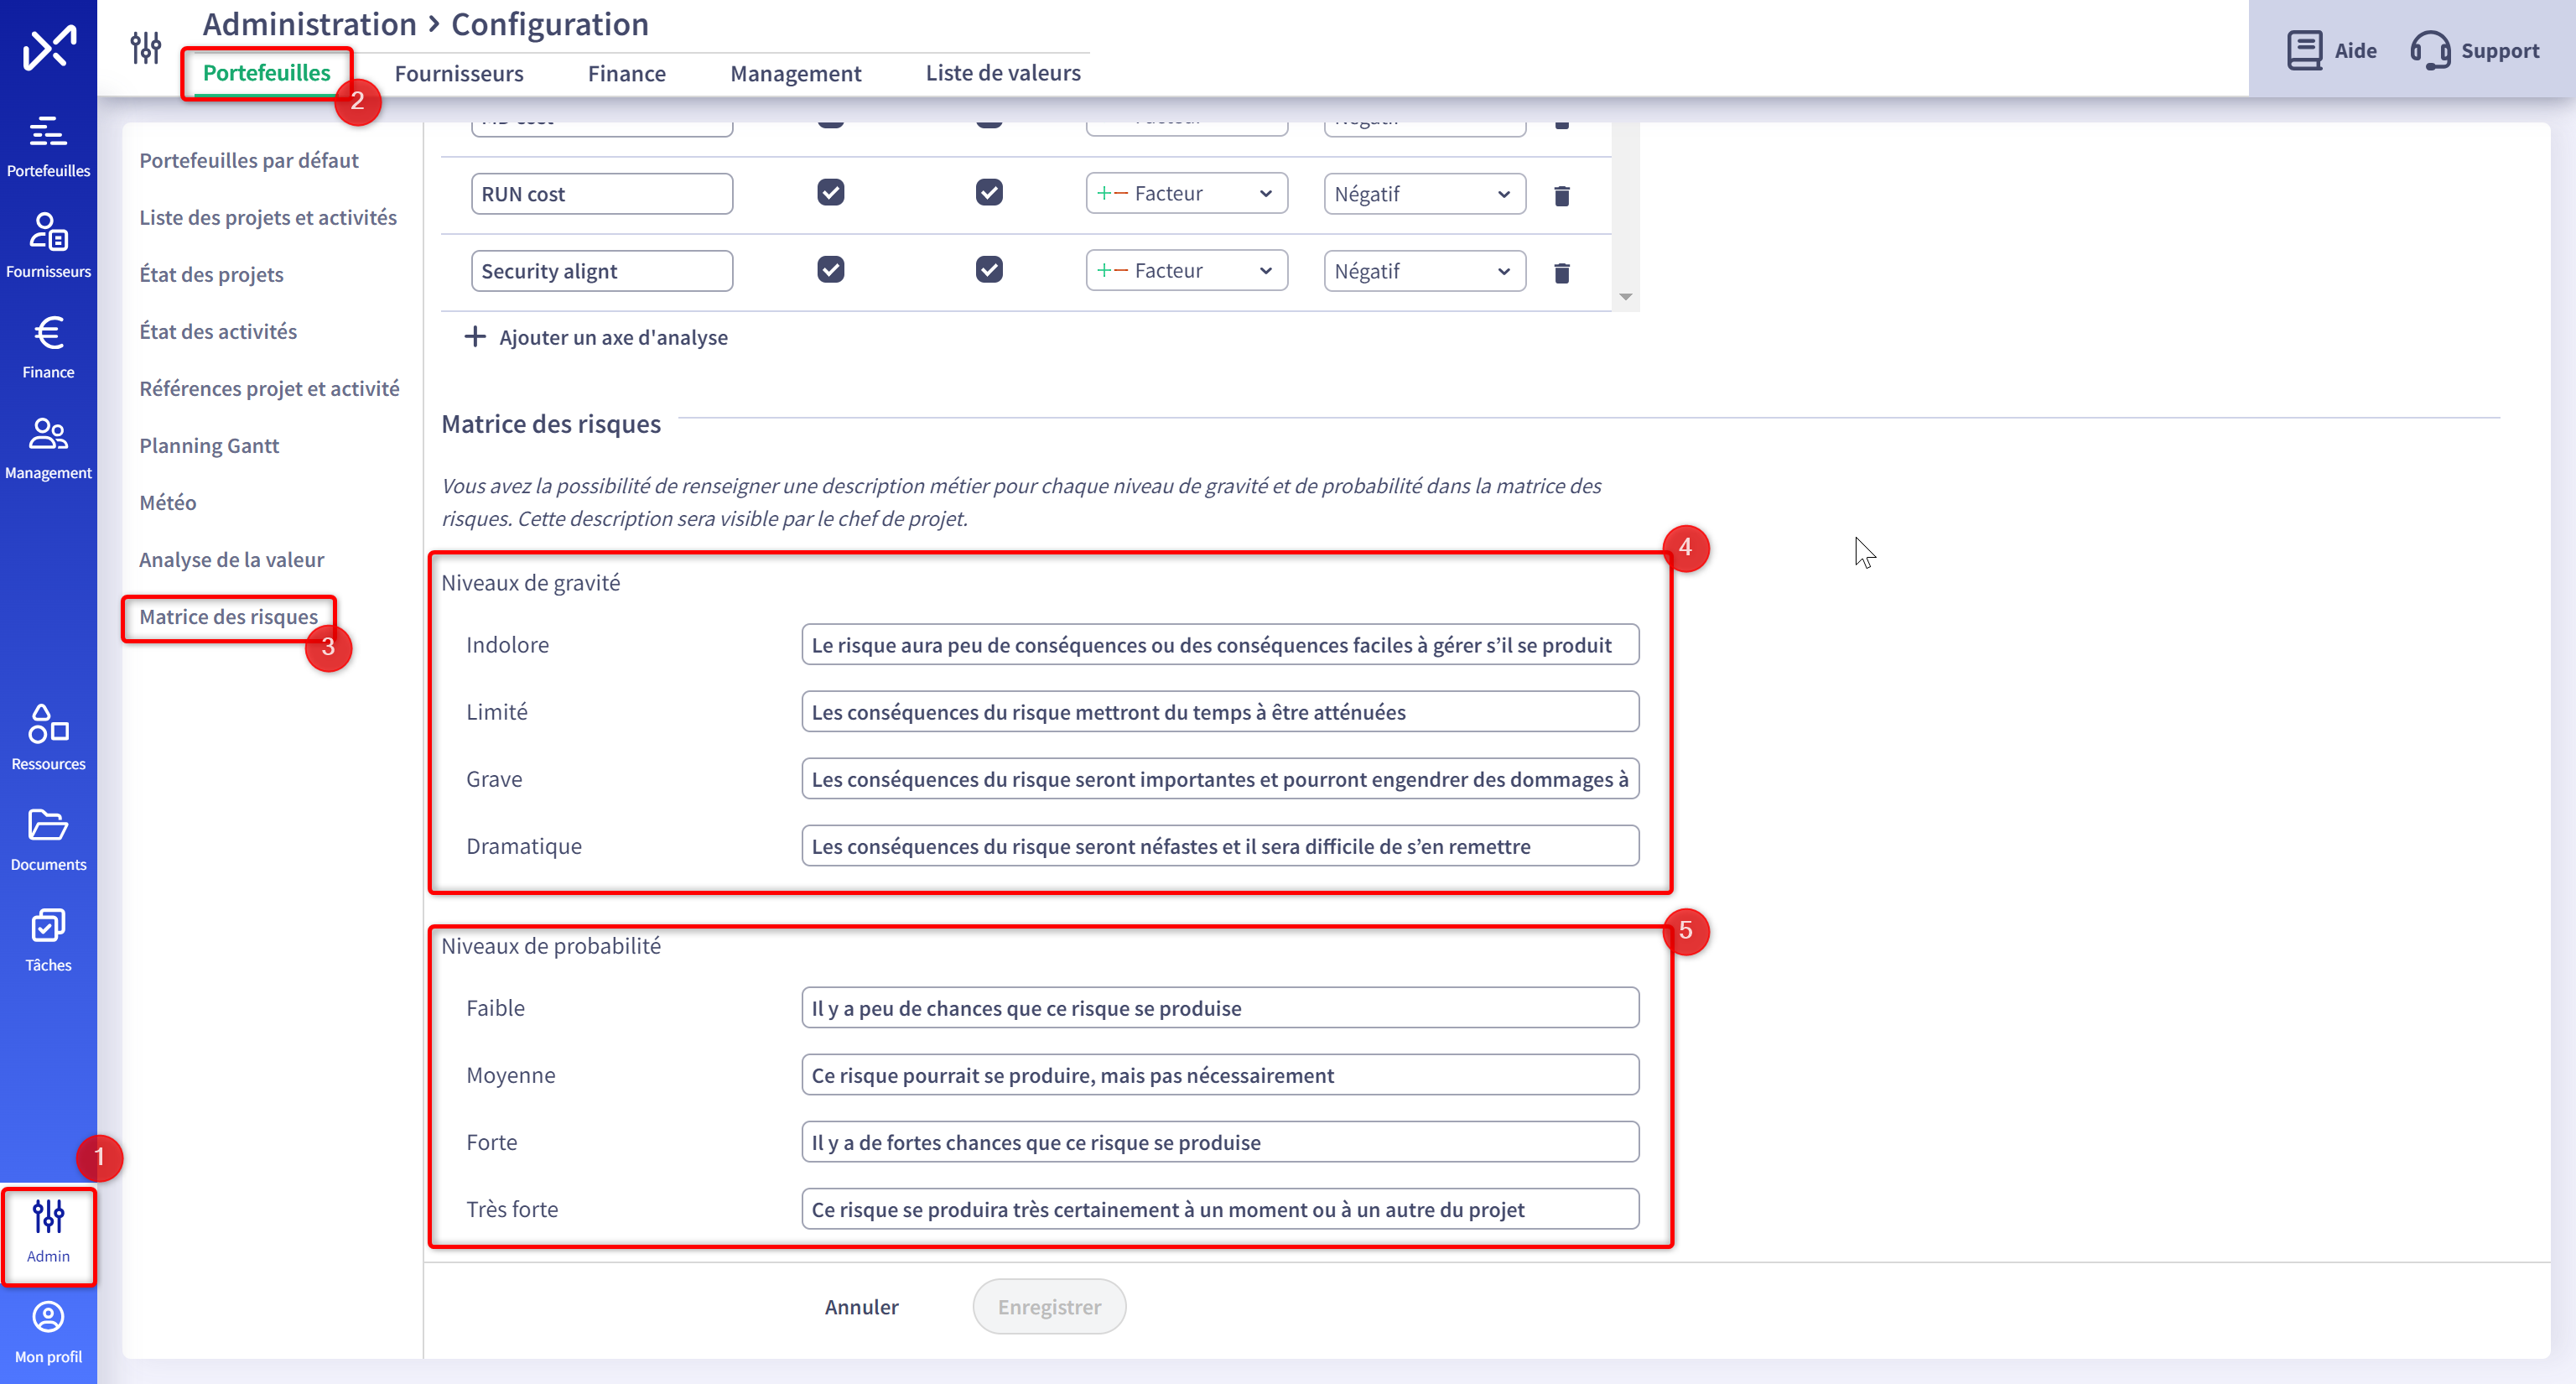Viewport: 2576px width, 1384px height.
Task: Click the plus icon for adding analysis axis
Action: point(475,337)
